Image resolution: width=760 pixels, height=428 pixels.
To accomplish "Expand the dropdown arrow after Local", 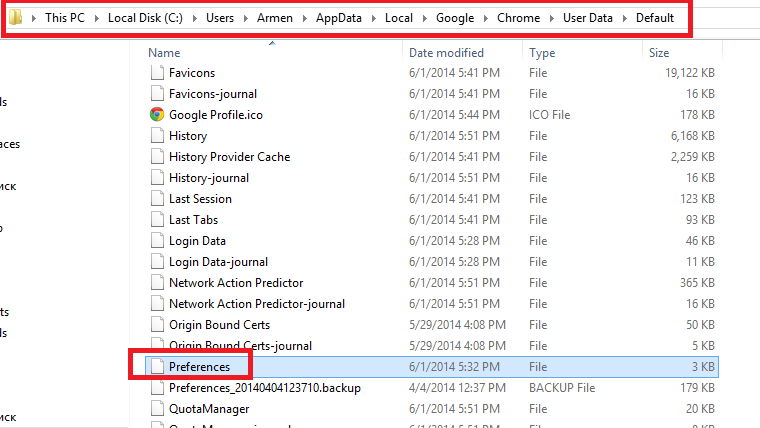I will [425, 18].
